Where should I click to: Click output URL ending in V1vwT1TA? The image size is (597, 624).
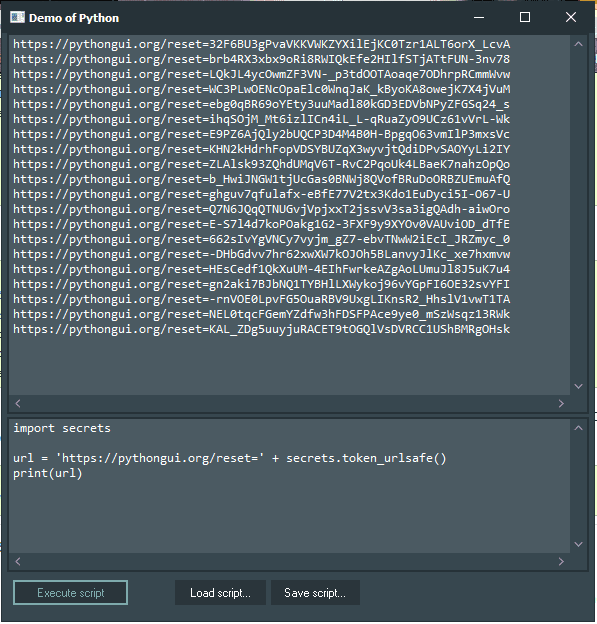pos(261,299)
